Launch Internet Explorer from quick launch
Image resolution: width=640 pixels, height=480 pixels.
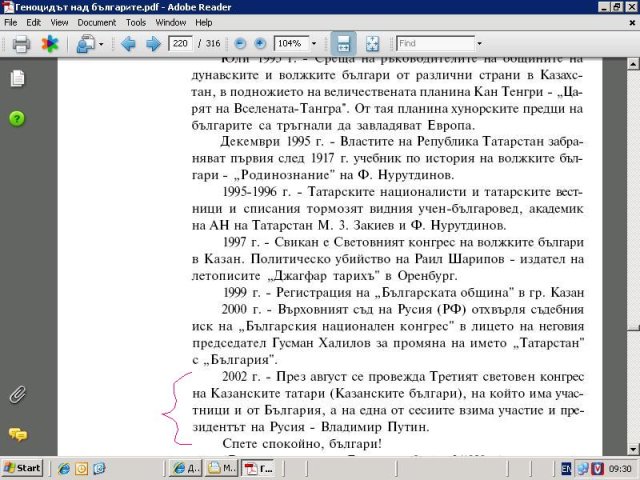pyautogui.click(x=63, y=469)
